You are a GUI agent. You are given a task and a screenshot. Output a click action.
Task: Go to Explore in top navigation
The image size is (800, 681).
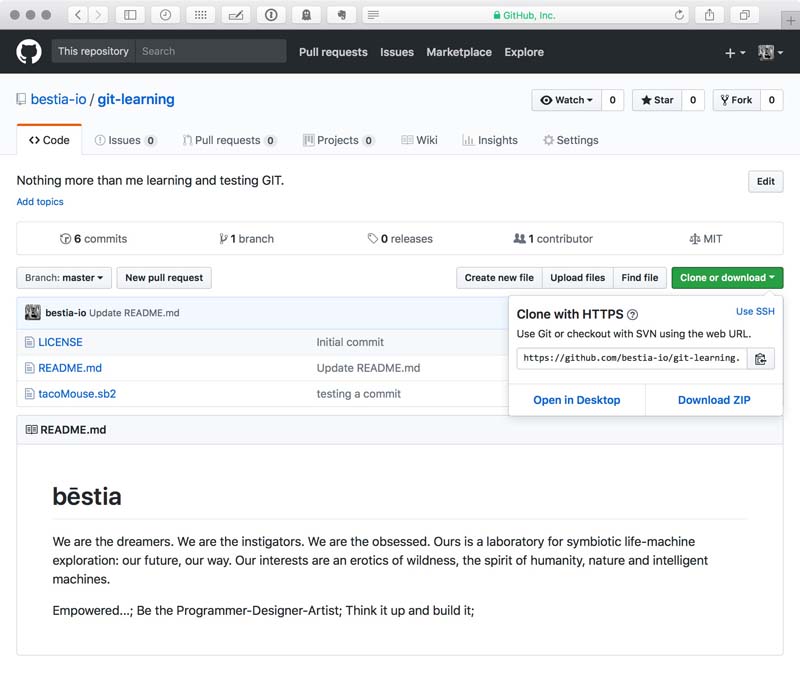click(x=524, y=52)
